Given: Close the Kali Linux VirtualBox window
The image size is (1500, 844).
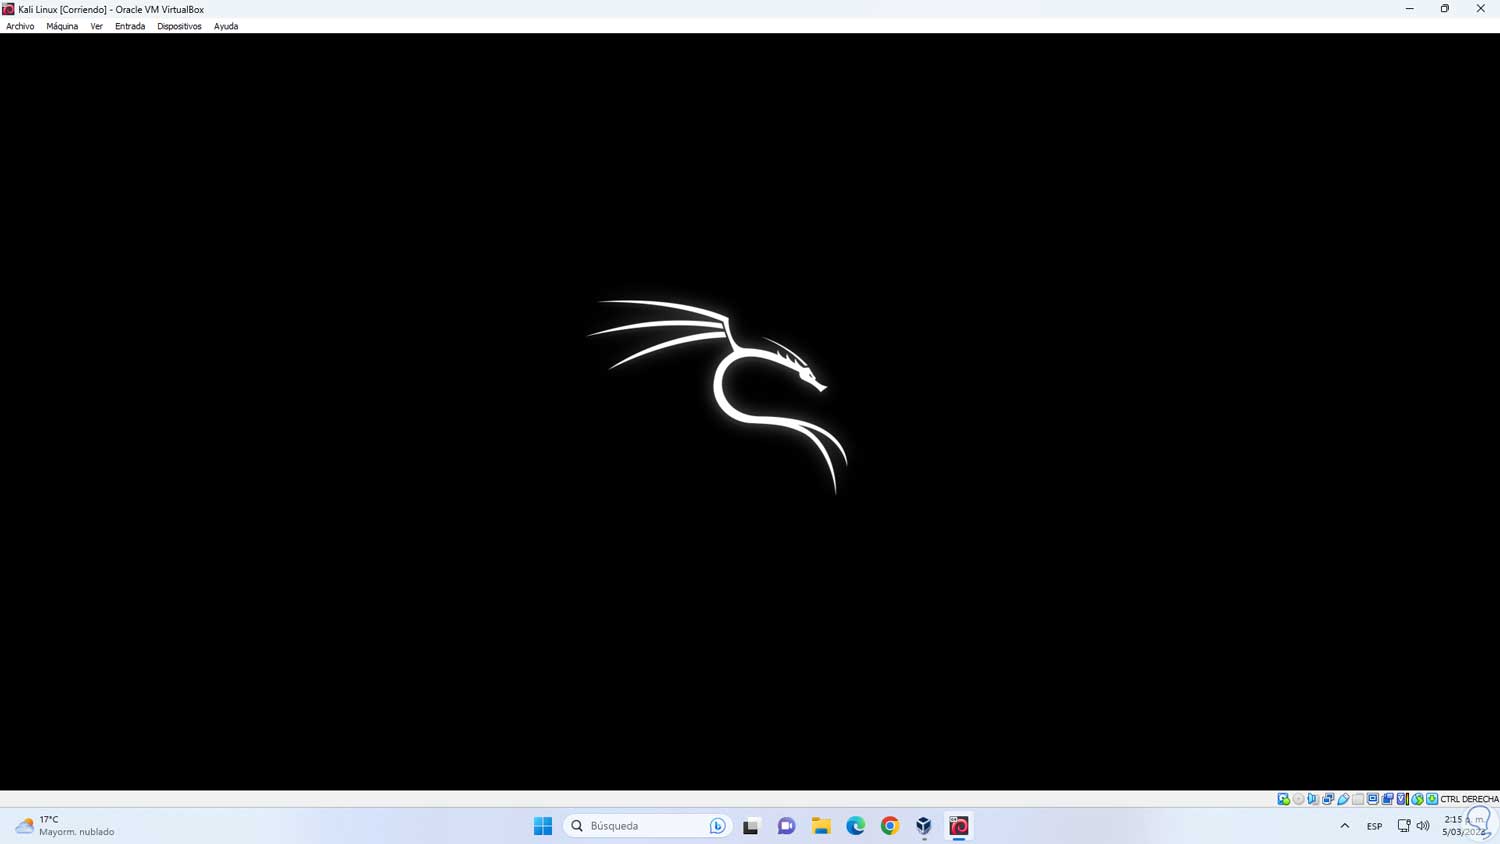Looking at the screenshot, I should (1481, 9).
